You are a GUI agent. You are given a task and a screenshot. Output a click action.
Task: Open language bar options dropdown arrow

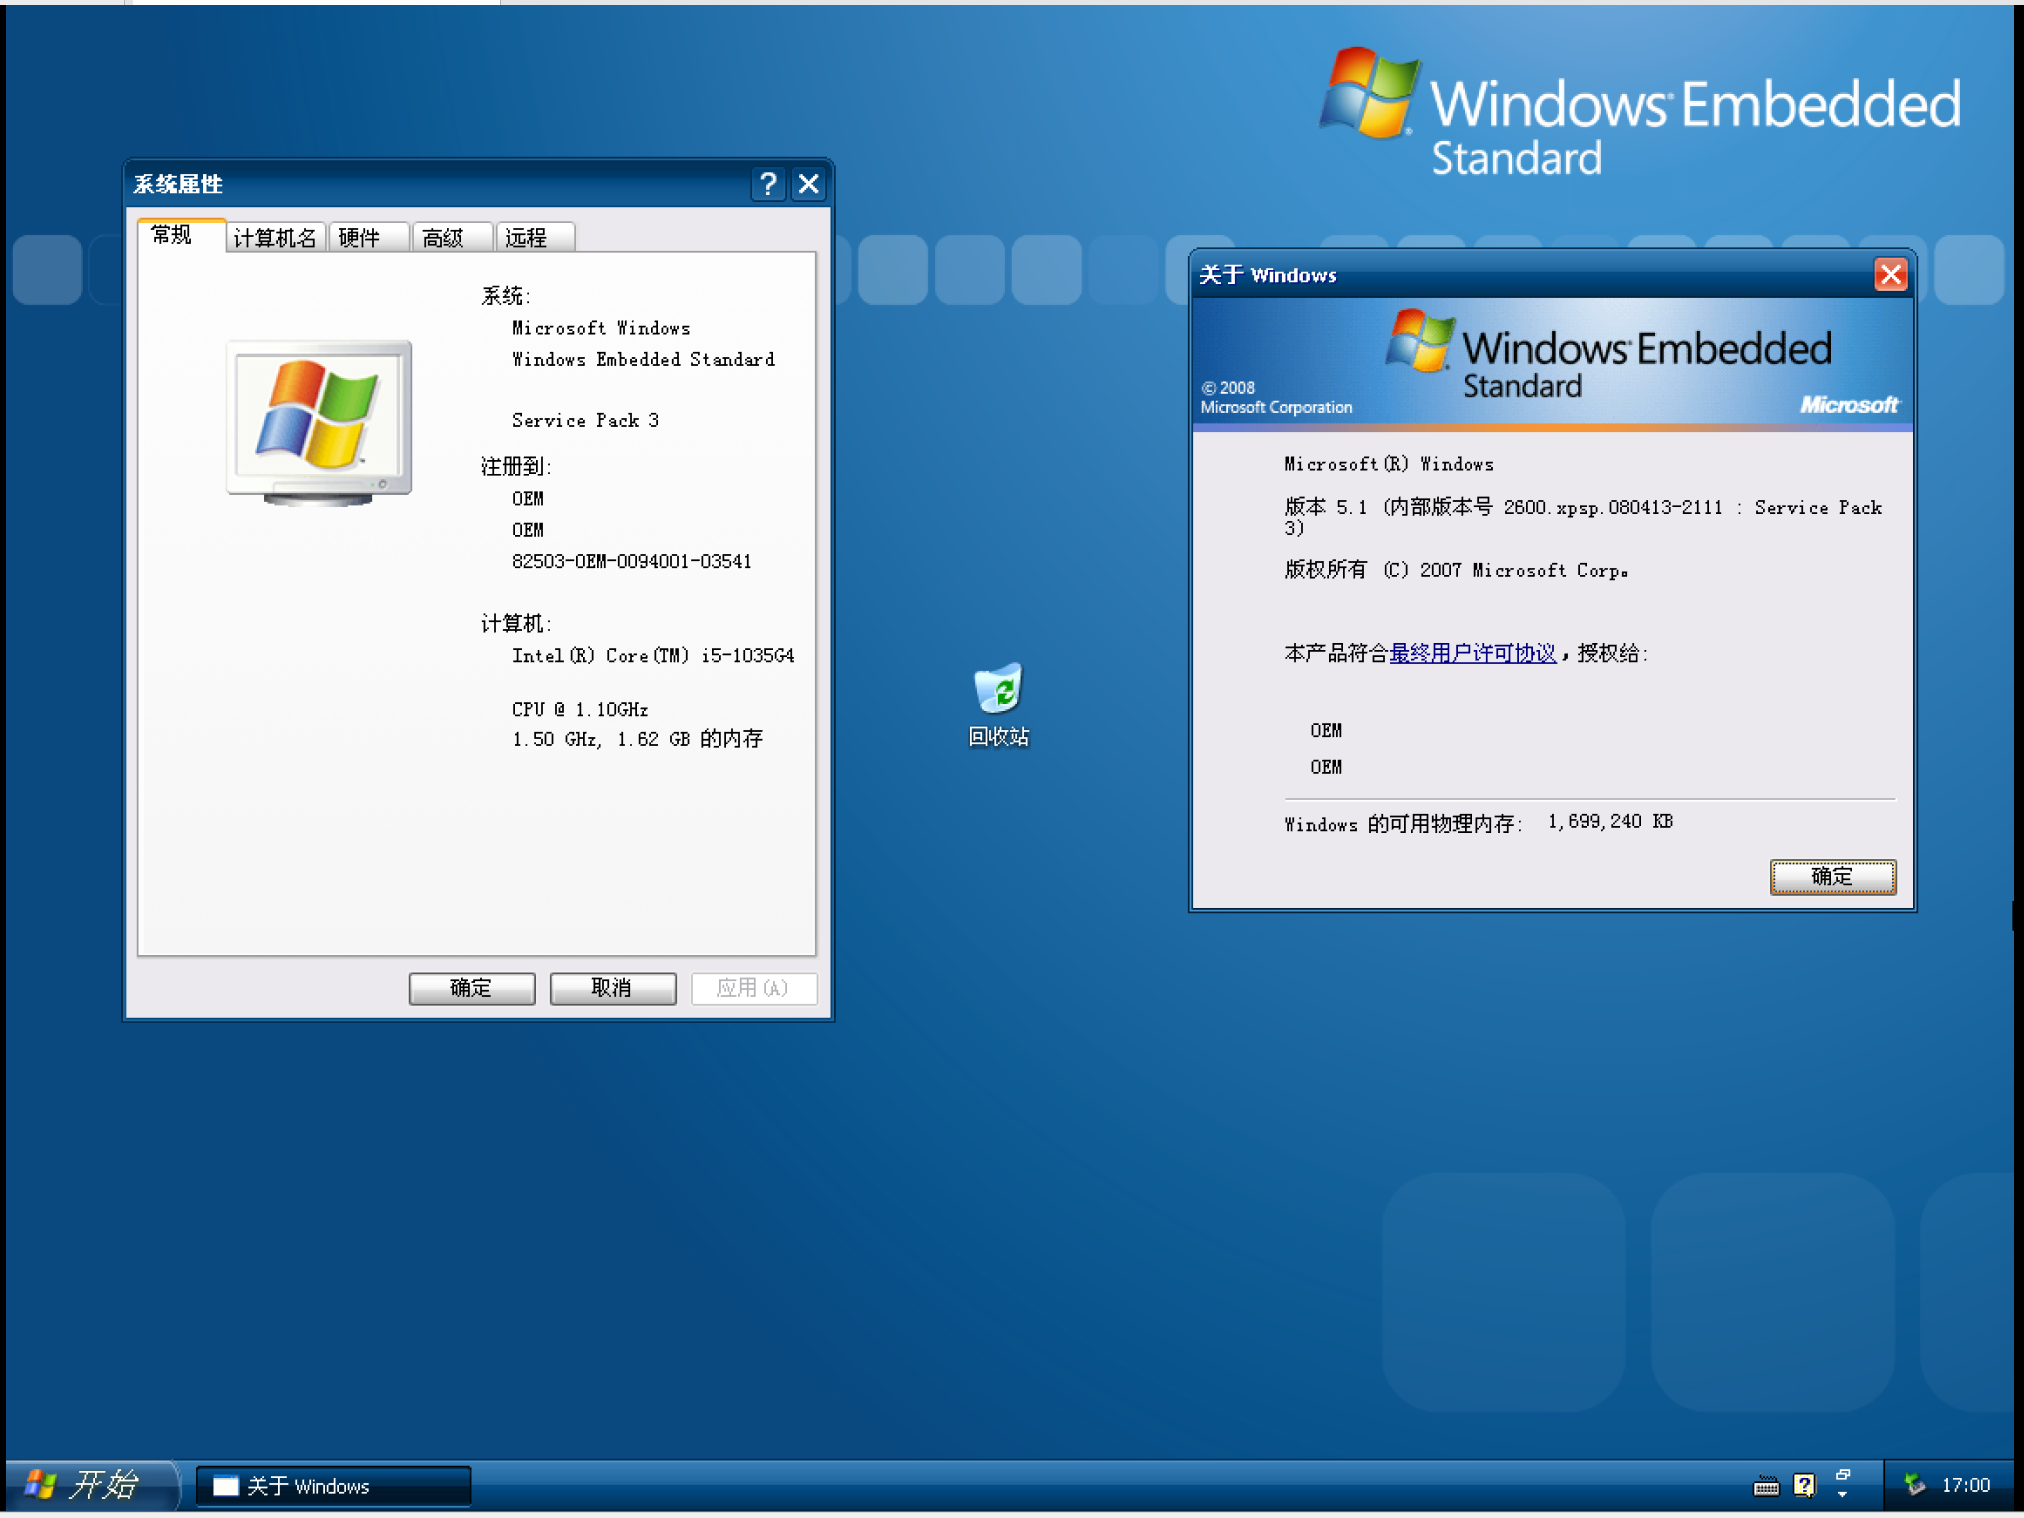(x=1843, y=1494)
